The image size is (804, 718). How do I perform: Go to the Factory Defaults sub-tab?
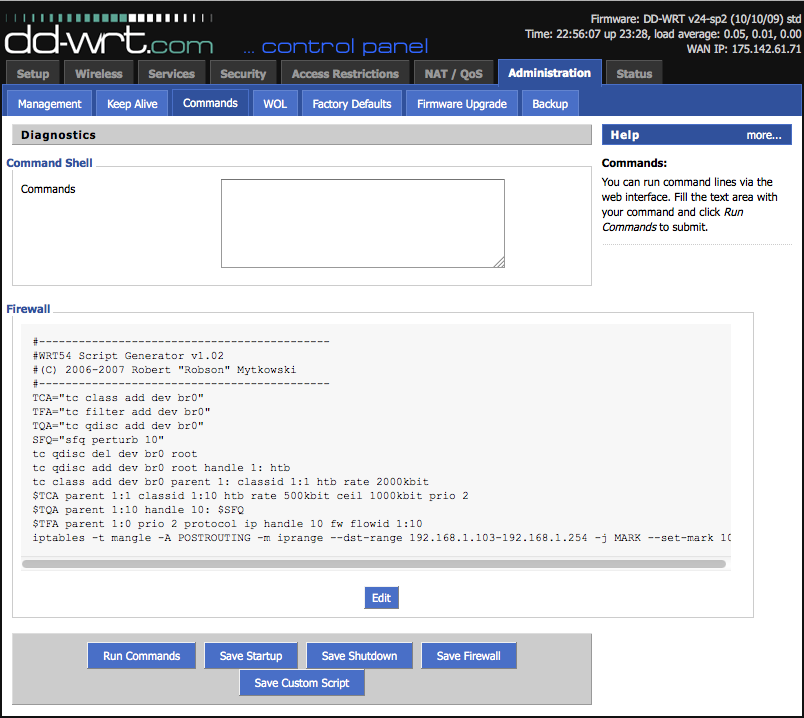coord(352,103)
